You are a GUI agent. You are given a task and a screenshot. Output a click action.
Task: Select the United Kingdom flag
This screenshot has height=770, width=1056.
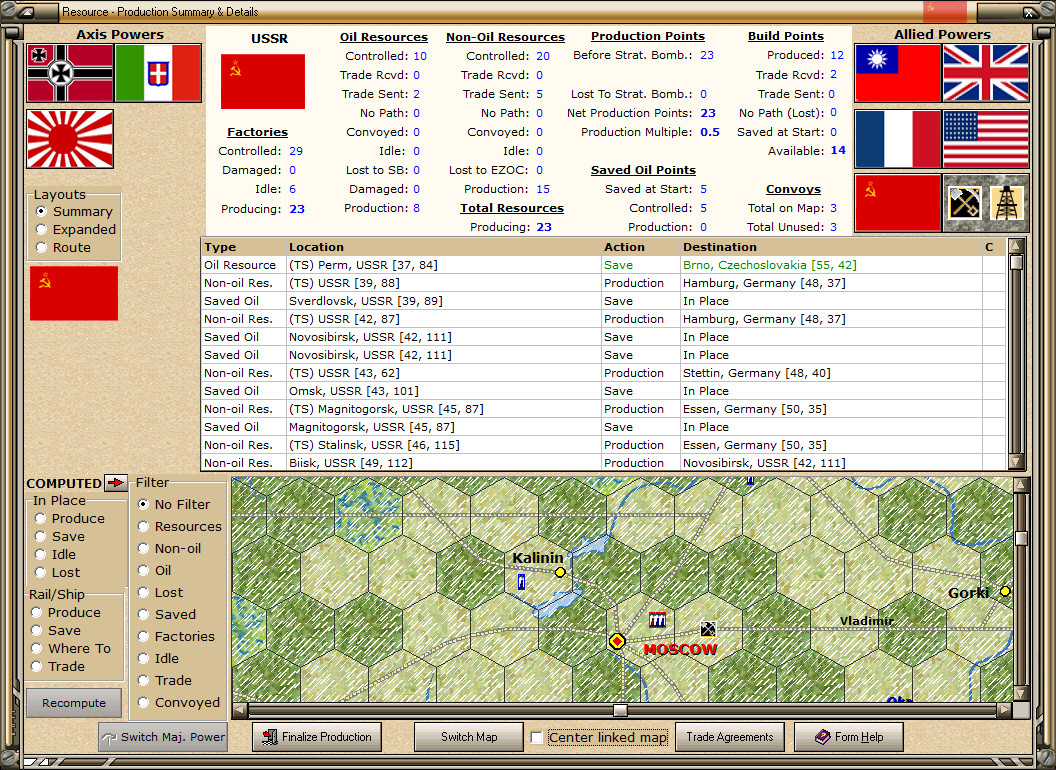(985, 73)
